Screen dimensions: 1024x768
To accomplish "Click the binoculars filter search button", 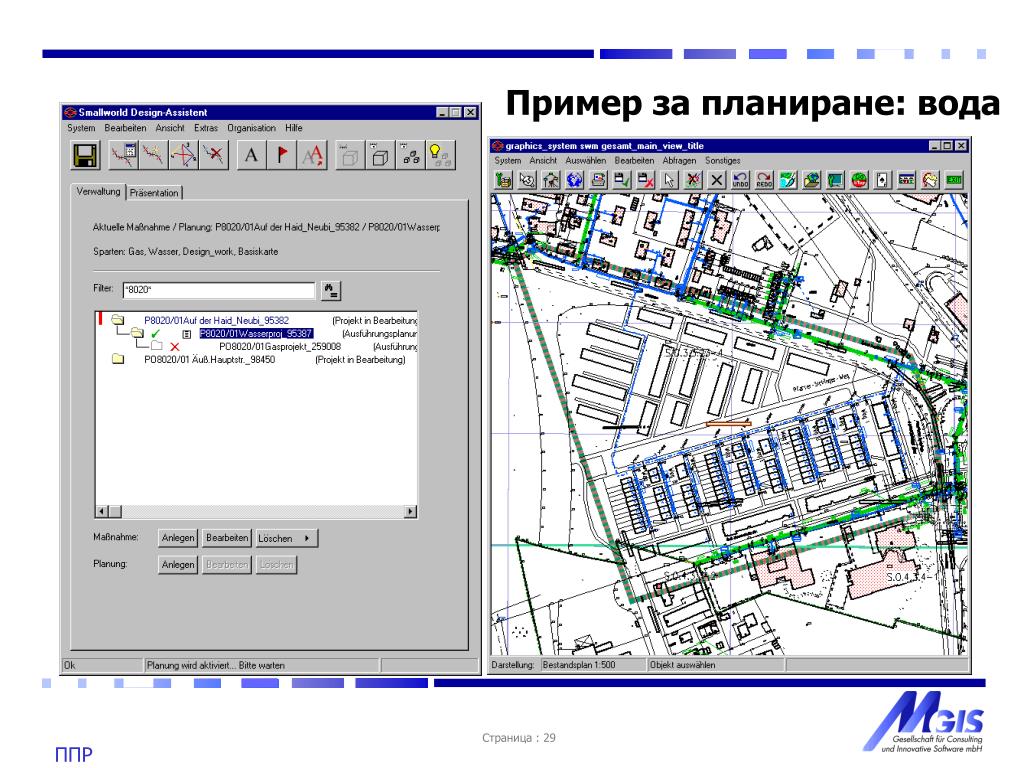I will coord(331,290).
